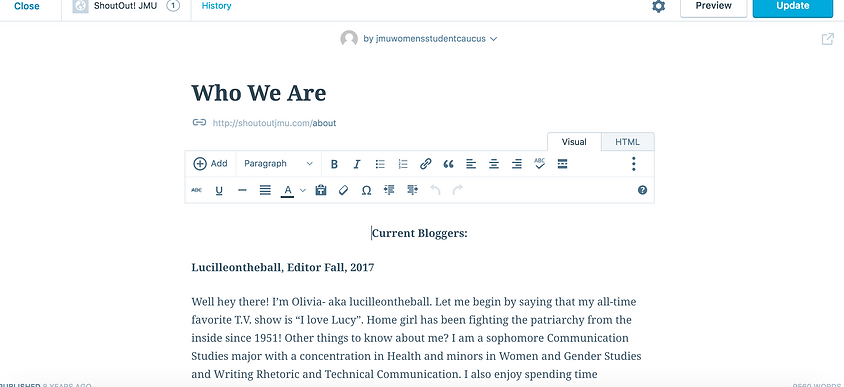Viewport: 844px width, 387px height.
Task: Justify the text alignment
Action: tap(265, 190)
